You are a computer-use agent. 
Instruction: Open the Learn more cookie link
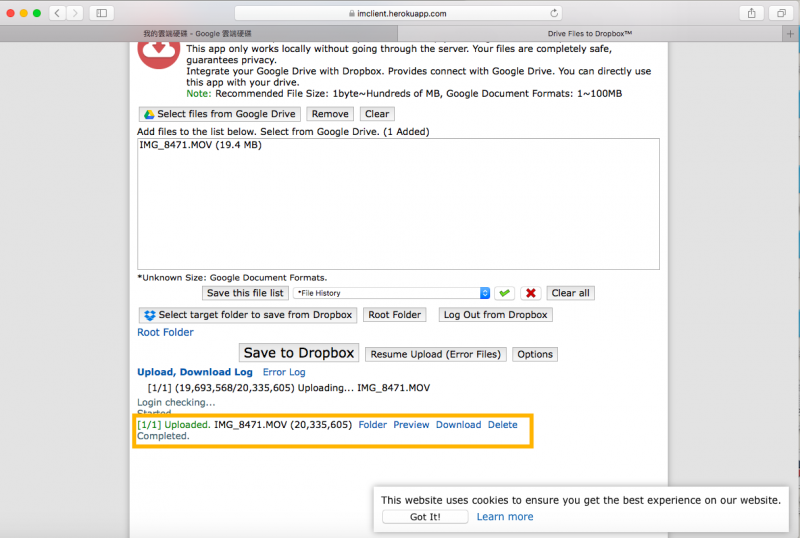click(505, 517)
